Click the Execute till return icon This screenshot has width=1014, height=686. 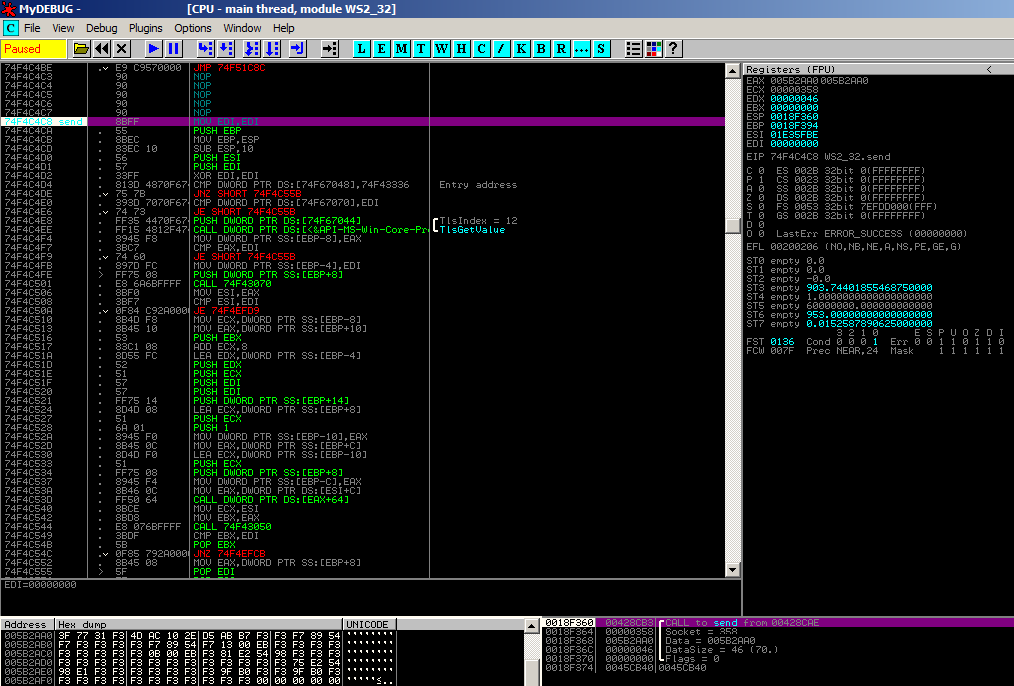297,48
